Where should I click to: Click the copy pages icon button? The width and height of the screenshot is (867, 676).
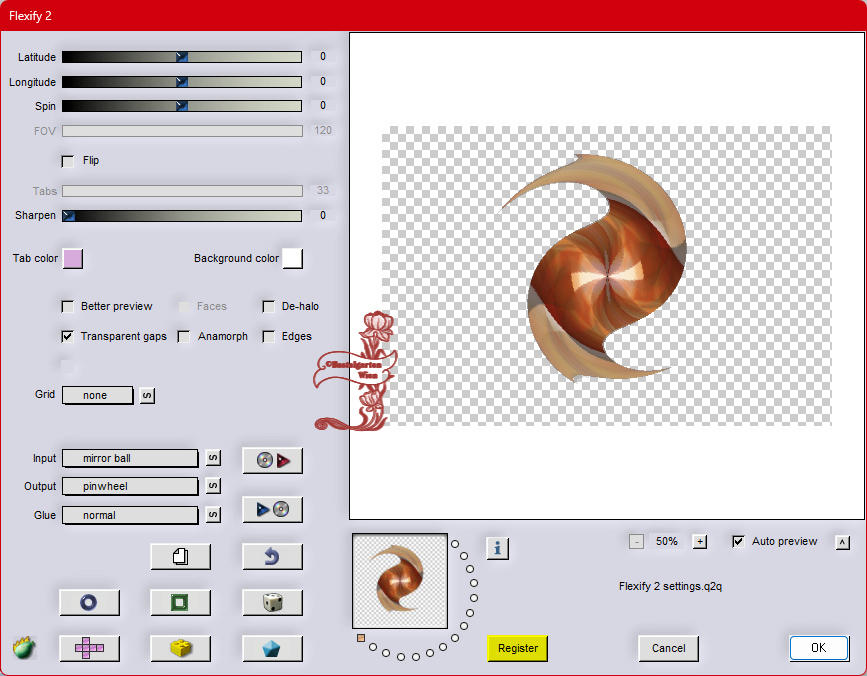180,557
